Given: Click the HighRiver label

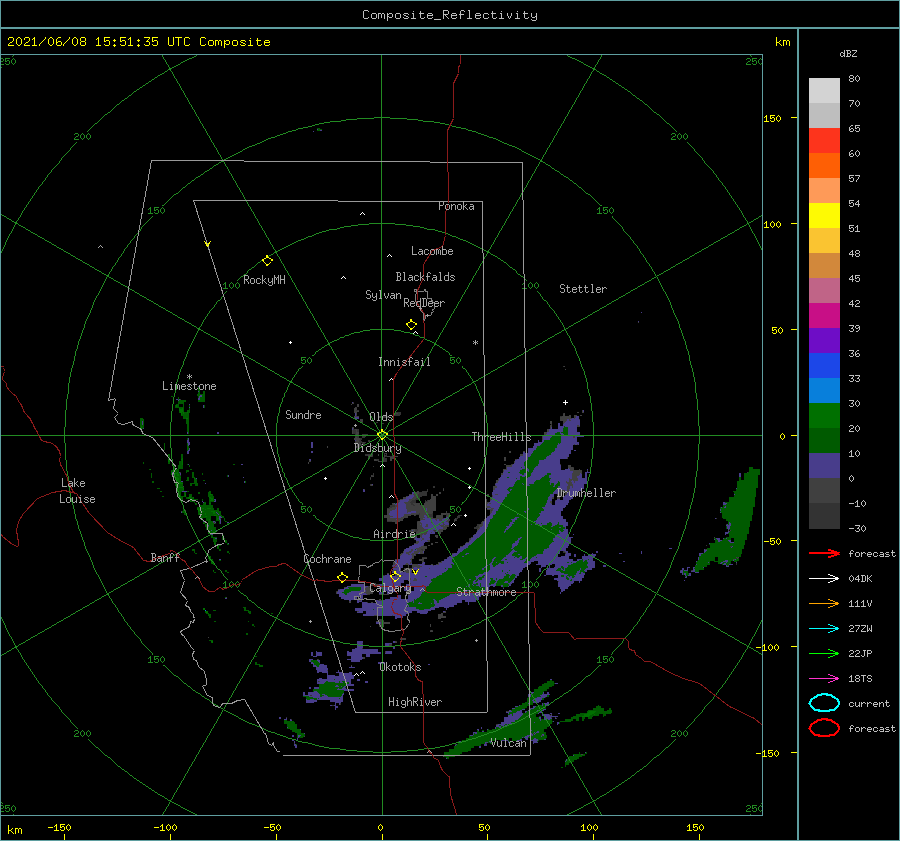Looking at the screenshot, I should [x=415, y=702].
